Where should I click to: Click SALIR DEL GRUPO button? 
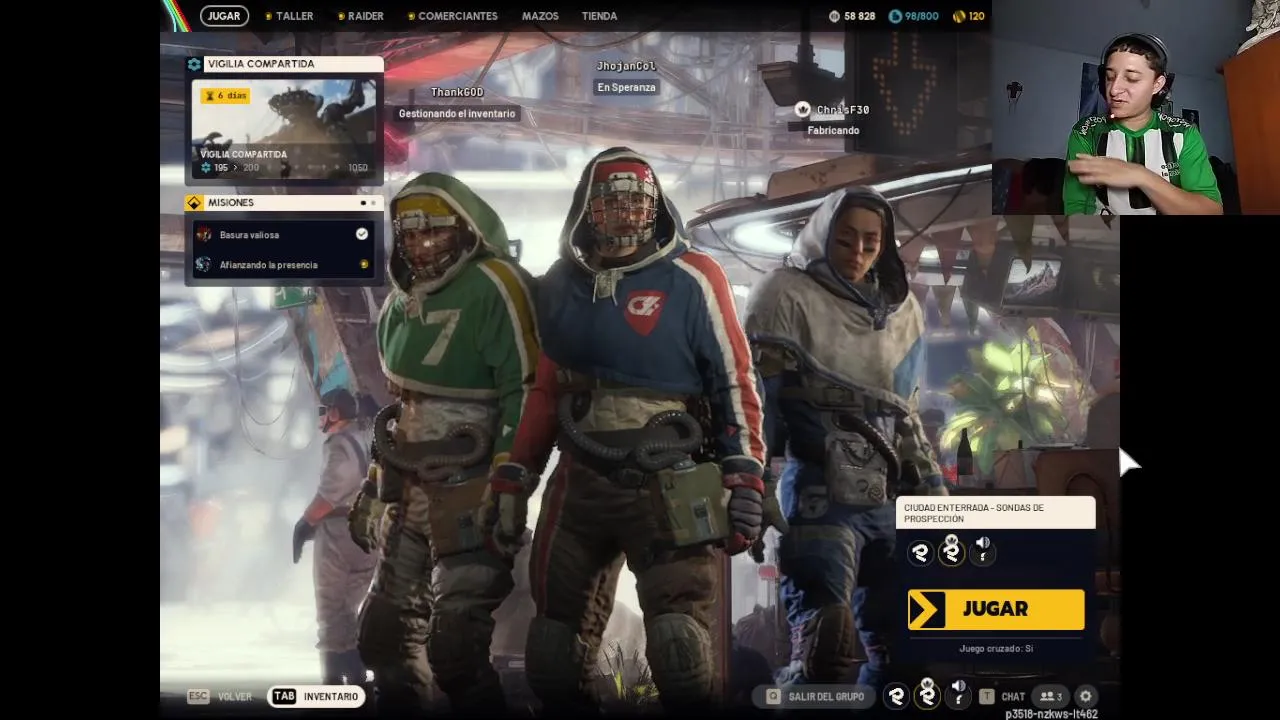point(814,697)
